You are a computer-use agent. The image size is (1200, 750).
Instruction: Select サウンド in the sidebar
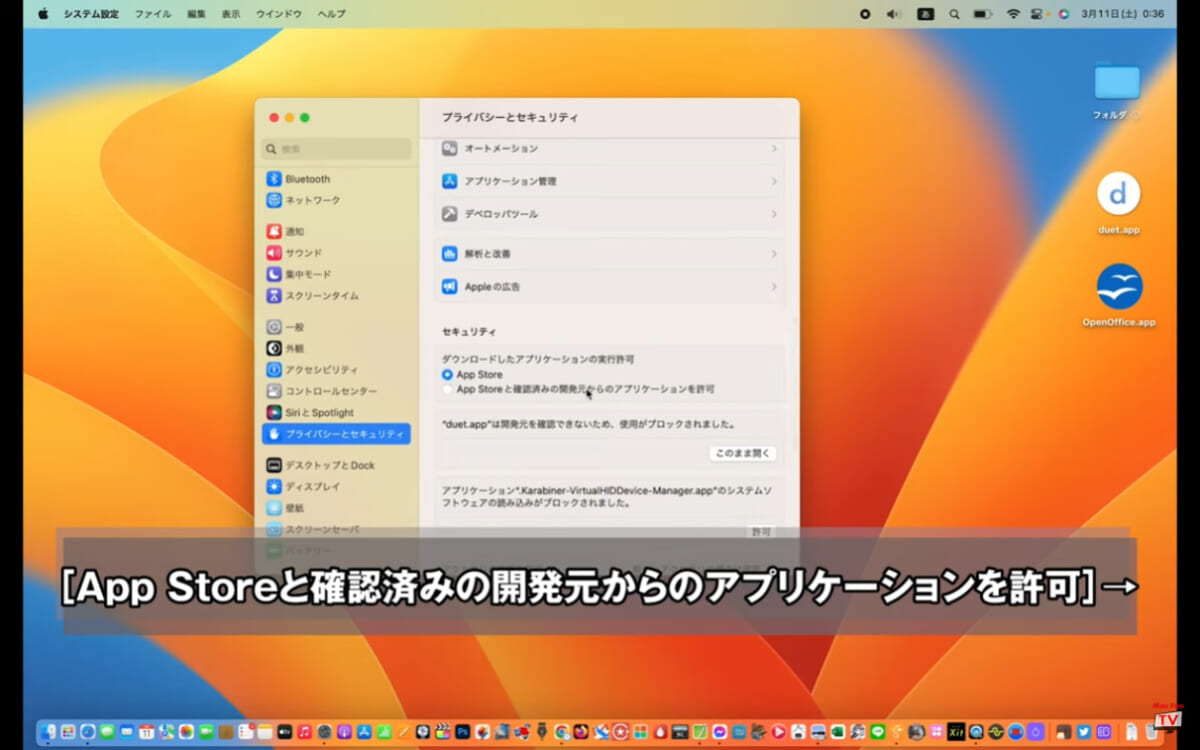(x=336, y=253)
